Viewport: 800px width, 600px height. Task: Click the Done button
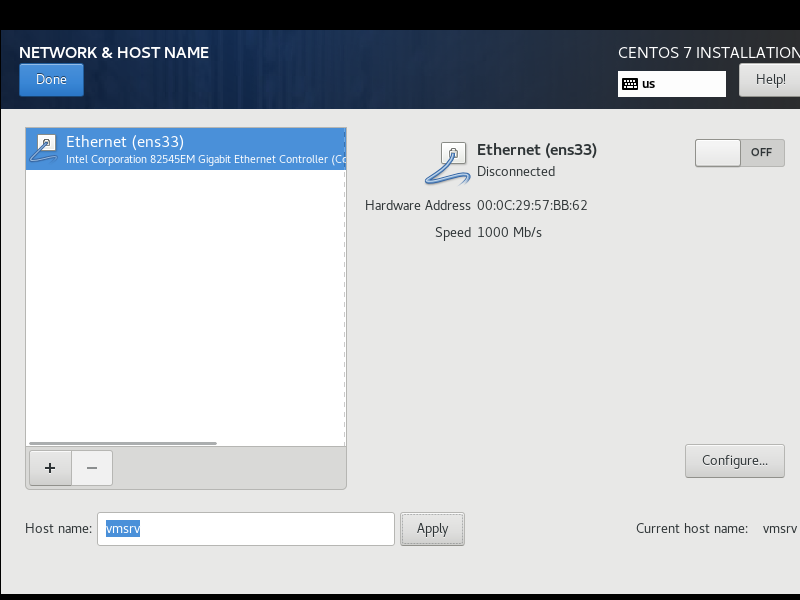(51, 80)
